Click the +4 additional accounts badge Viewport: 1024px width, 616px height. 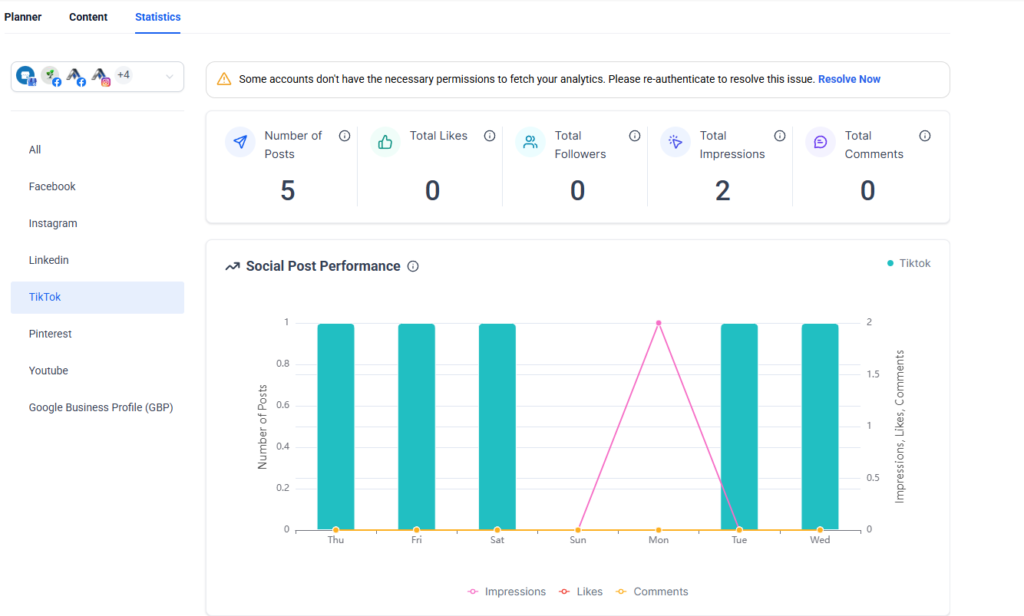[123, 75]
